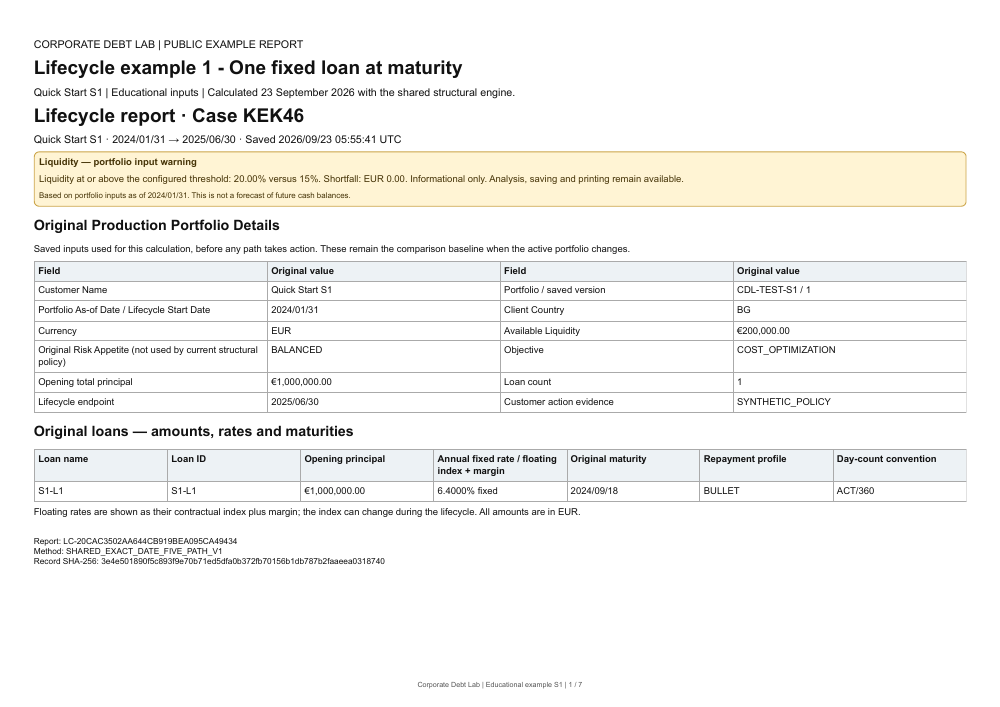Click the 'CORPORATE DEBT LAB | PUBLIC EXAMPLE REPORT' header line
Viewport: 1000px width, 707px height.
(x=168, y=45)
